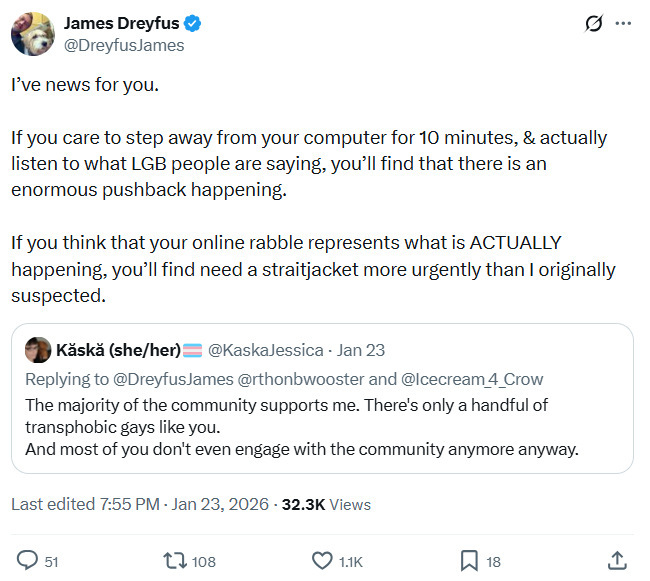This screenshot has width=650, height=581.
Task: Open the quoted post body text
Action: point(300,427)
